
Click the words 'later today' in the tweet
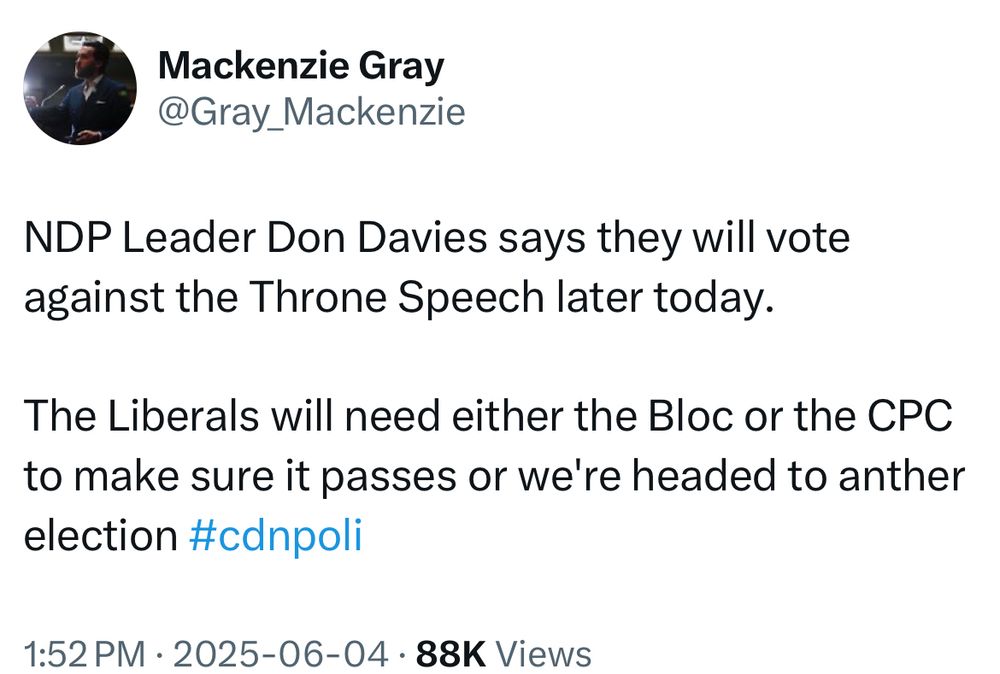665,298
